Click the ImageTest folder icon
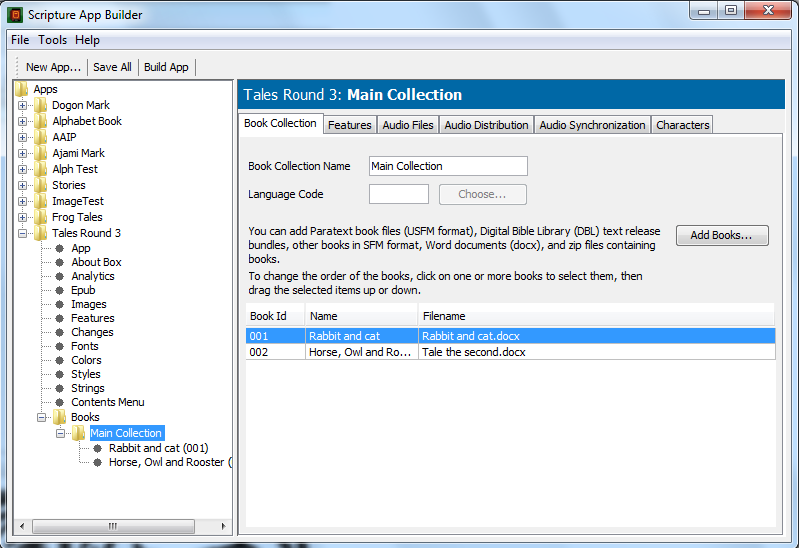The height and width of the screenshot is (548, 799). pos(41,201)
